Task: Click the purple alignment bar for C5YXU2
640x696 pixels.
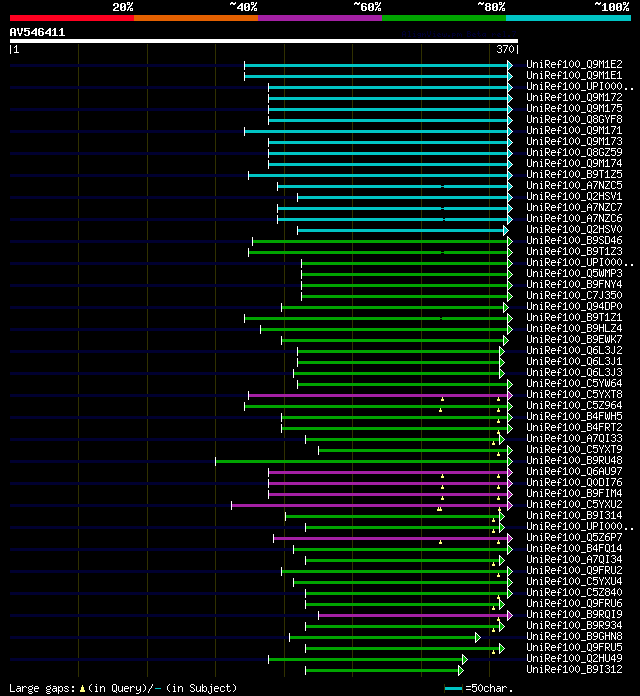Action: pyautogui.click(x=370, y=506)
